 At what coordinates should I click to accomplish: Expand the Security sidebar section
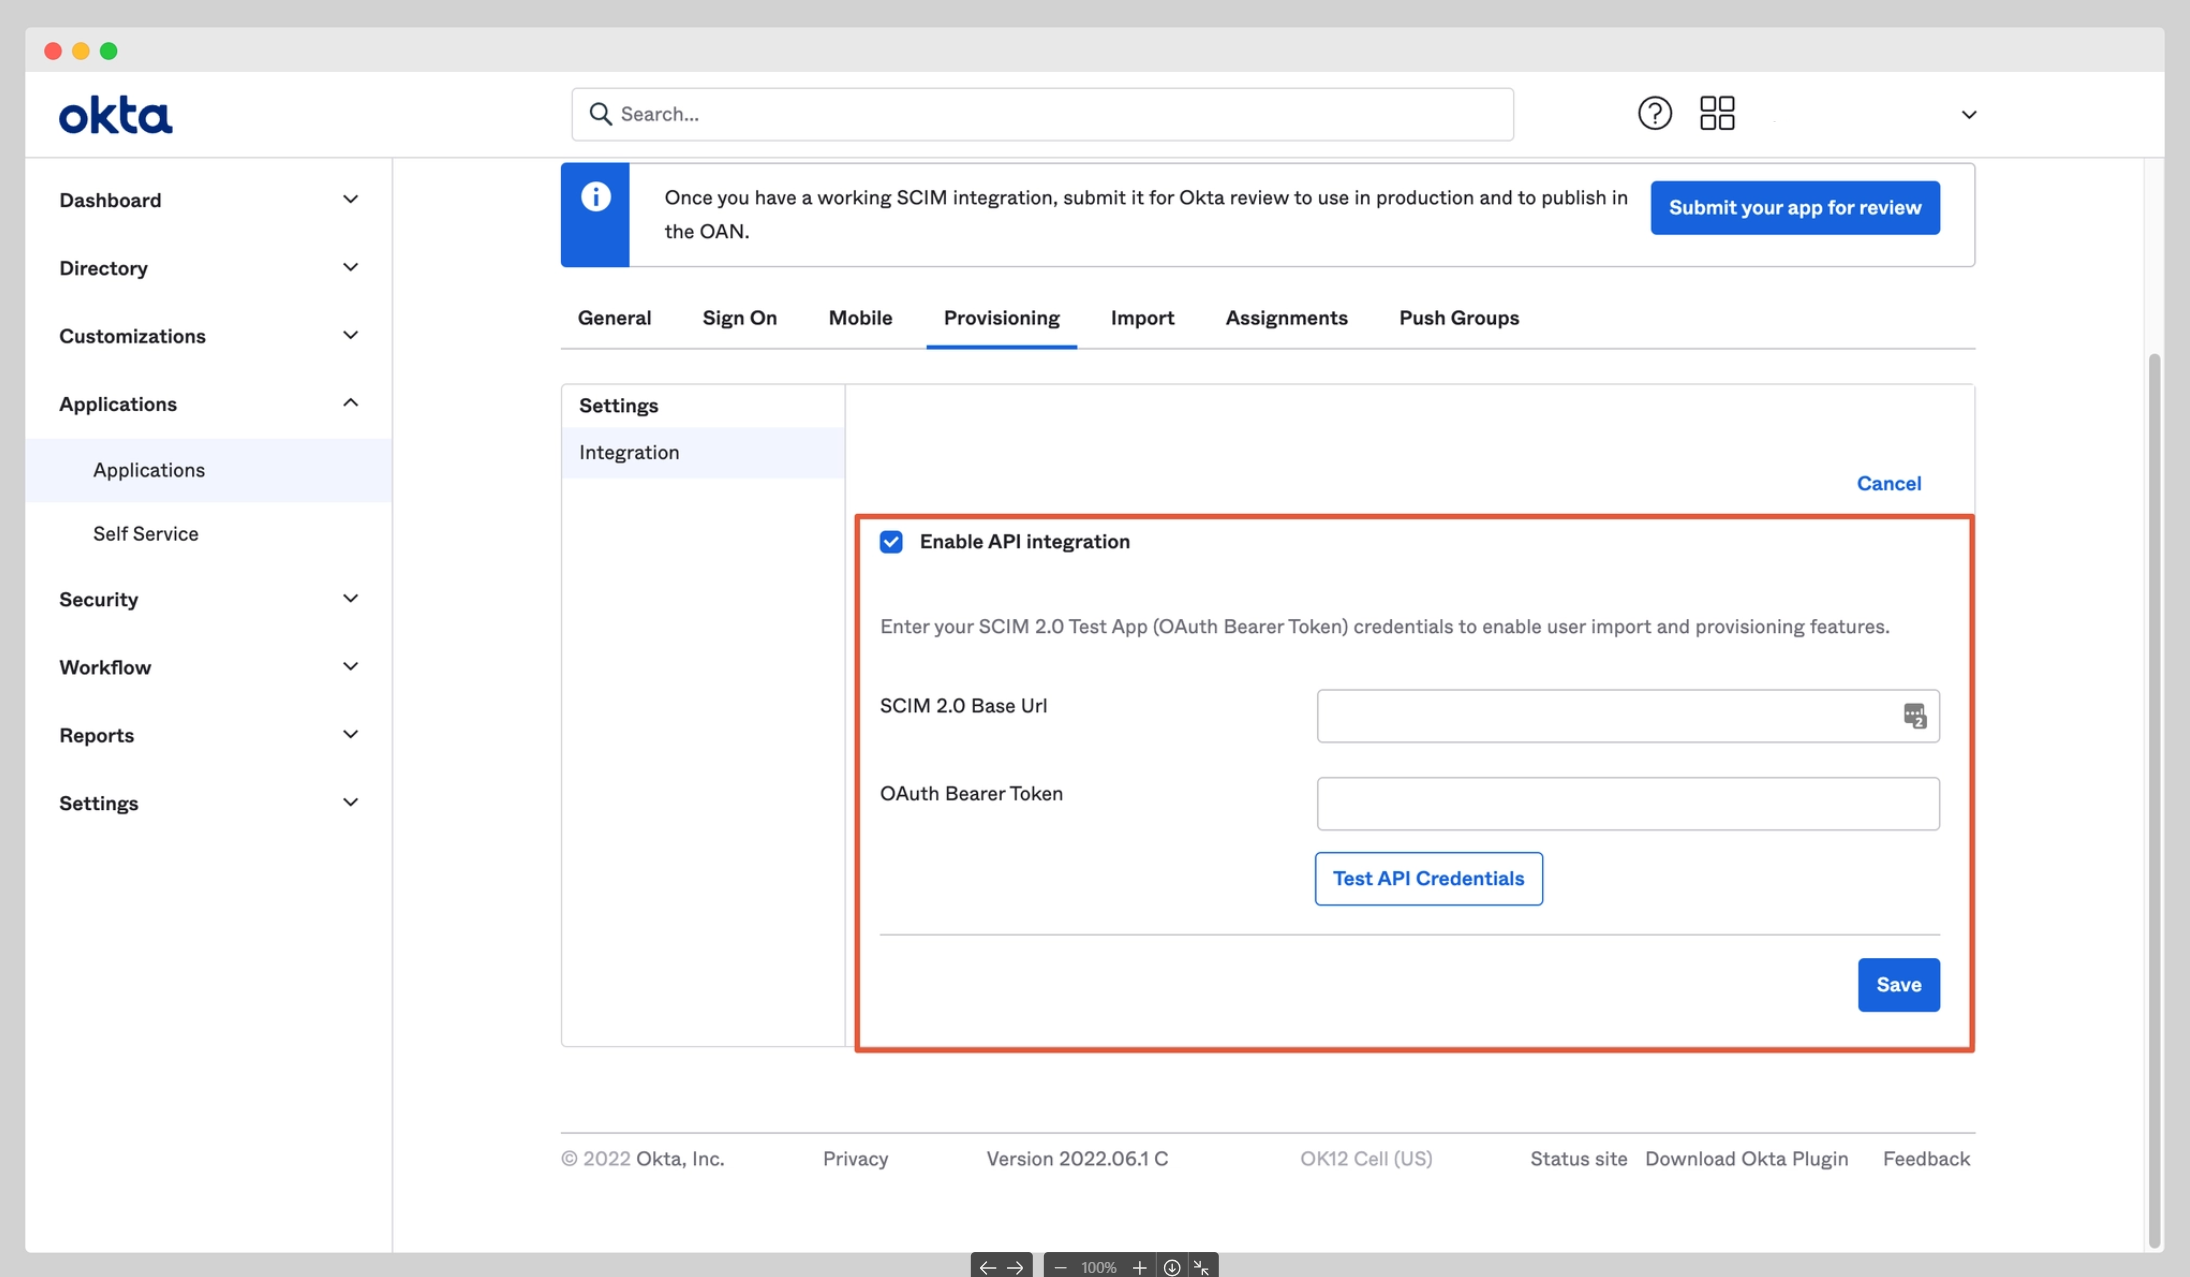pyautogui.click(x=350, y=599)
